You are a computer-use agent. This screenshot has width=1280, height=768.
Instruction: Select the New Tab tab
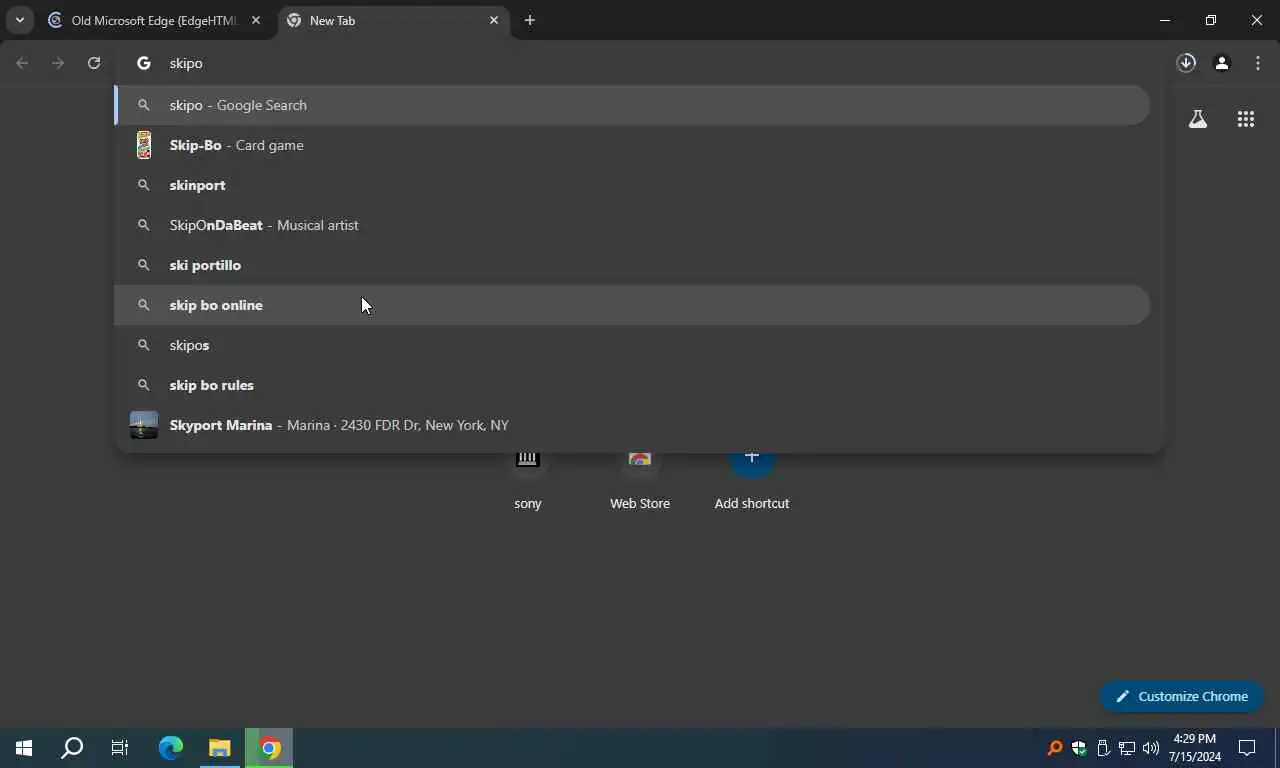pyautogui.click(x=393, y=20)
